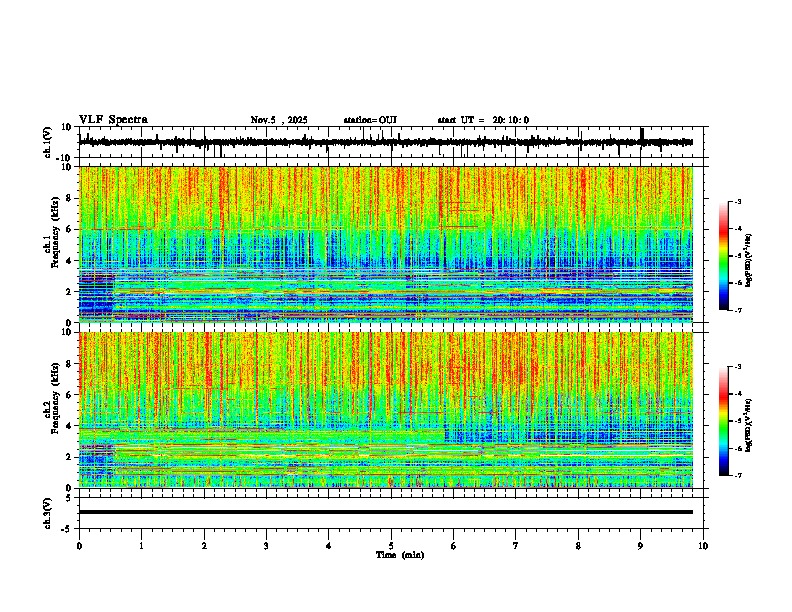Viewport: 792px width, 612px height.
Task: Click the "7" tick on the Time axis
Action: click(x=516, y=546)
